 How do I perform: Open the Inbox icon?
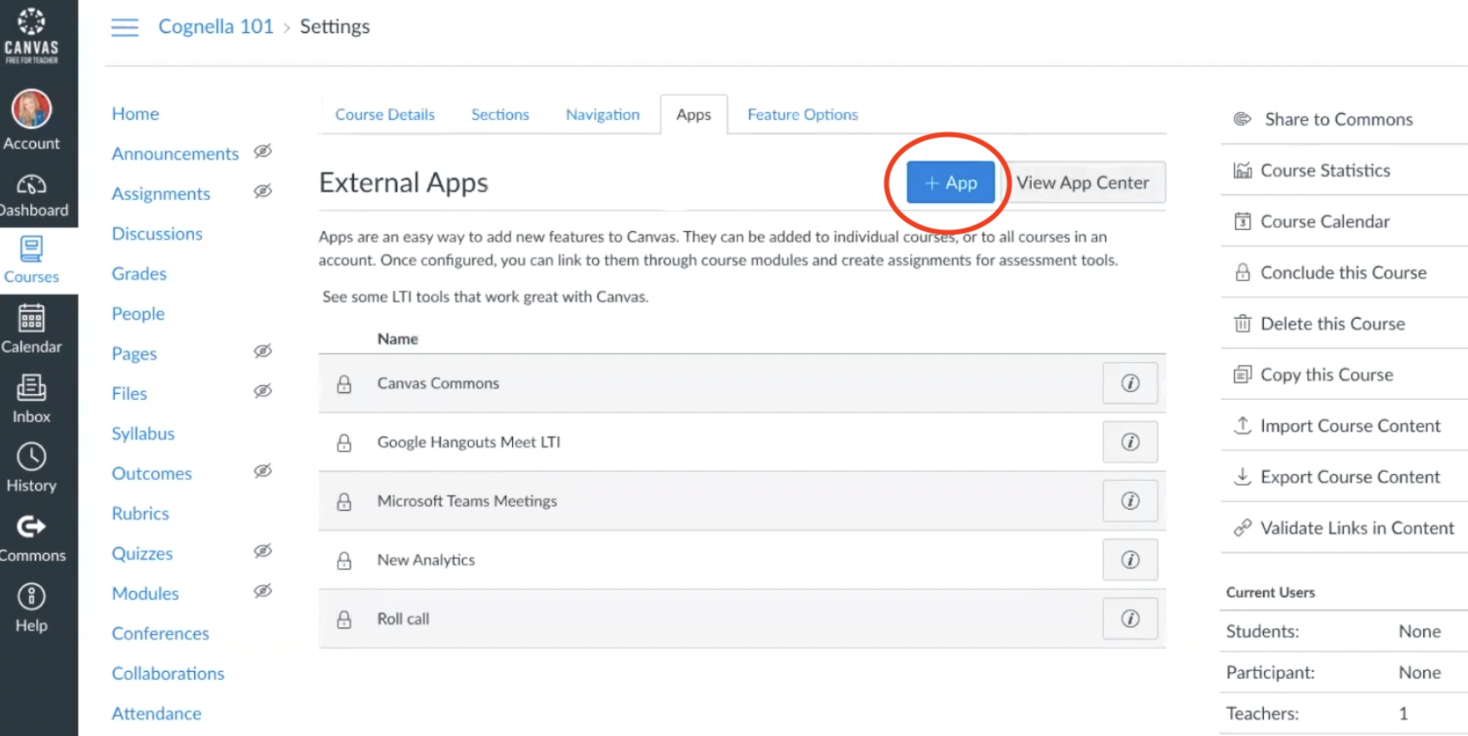pos(32,388)
